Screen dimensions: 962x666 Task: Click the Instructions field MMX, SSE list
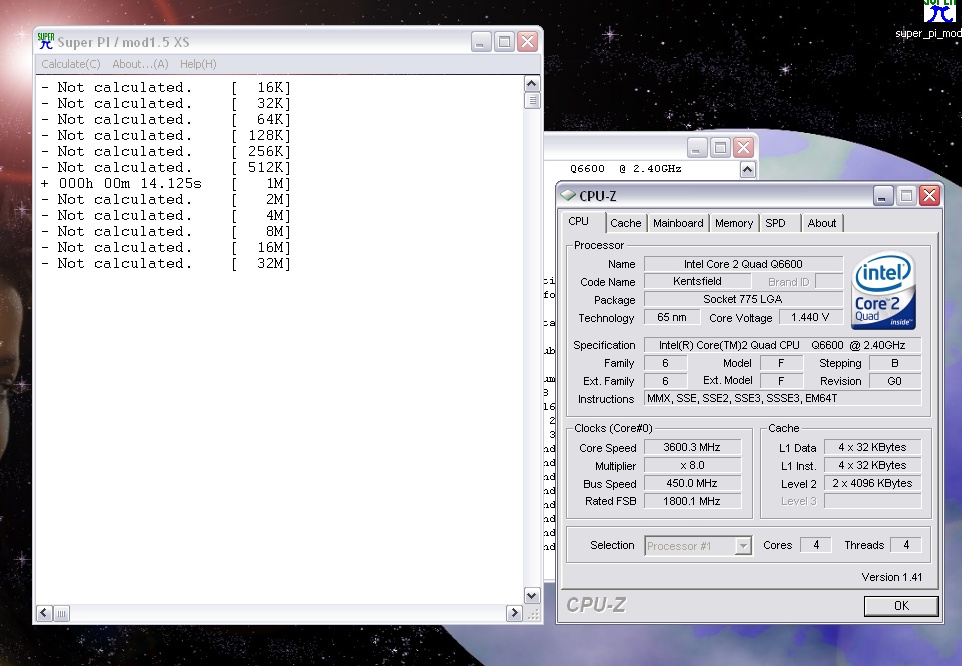tap(782, 399)
